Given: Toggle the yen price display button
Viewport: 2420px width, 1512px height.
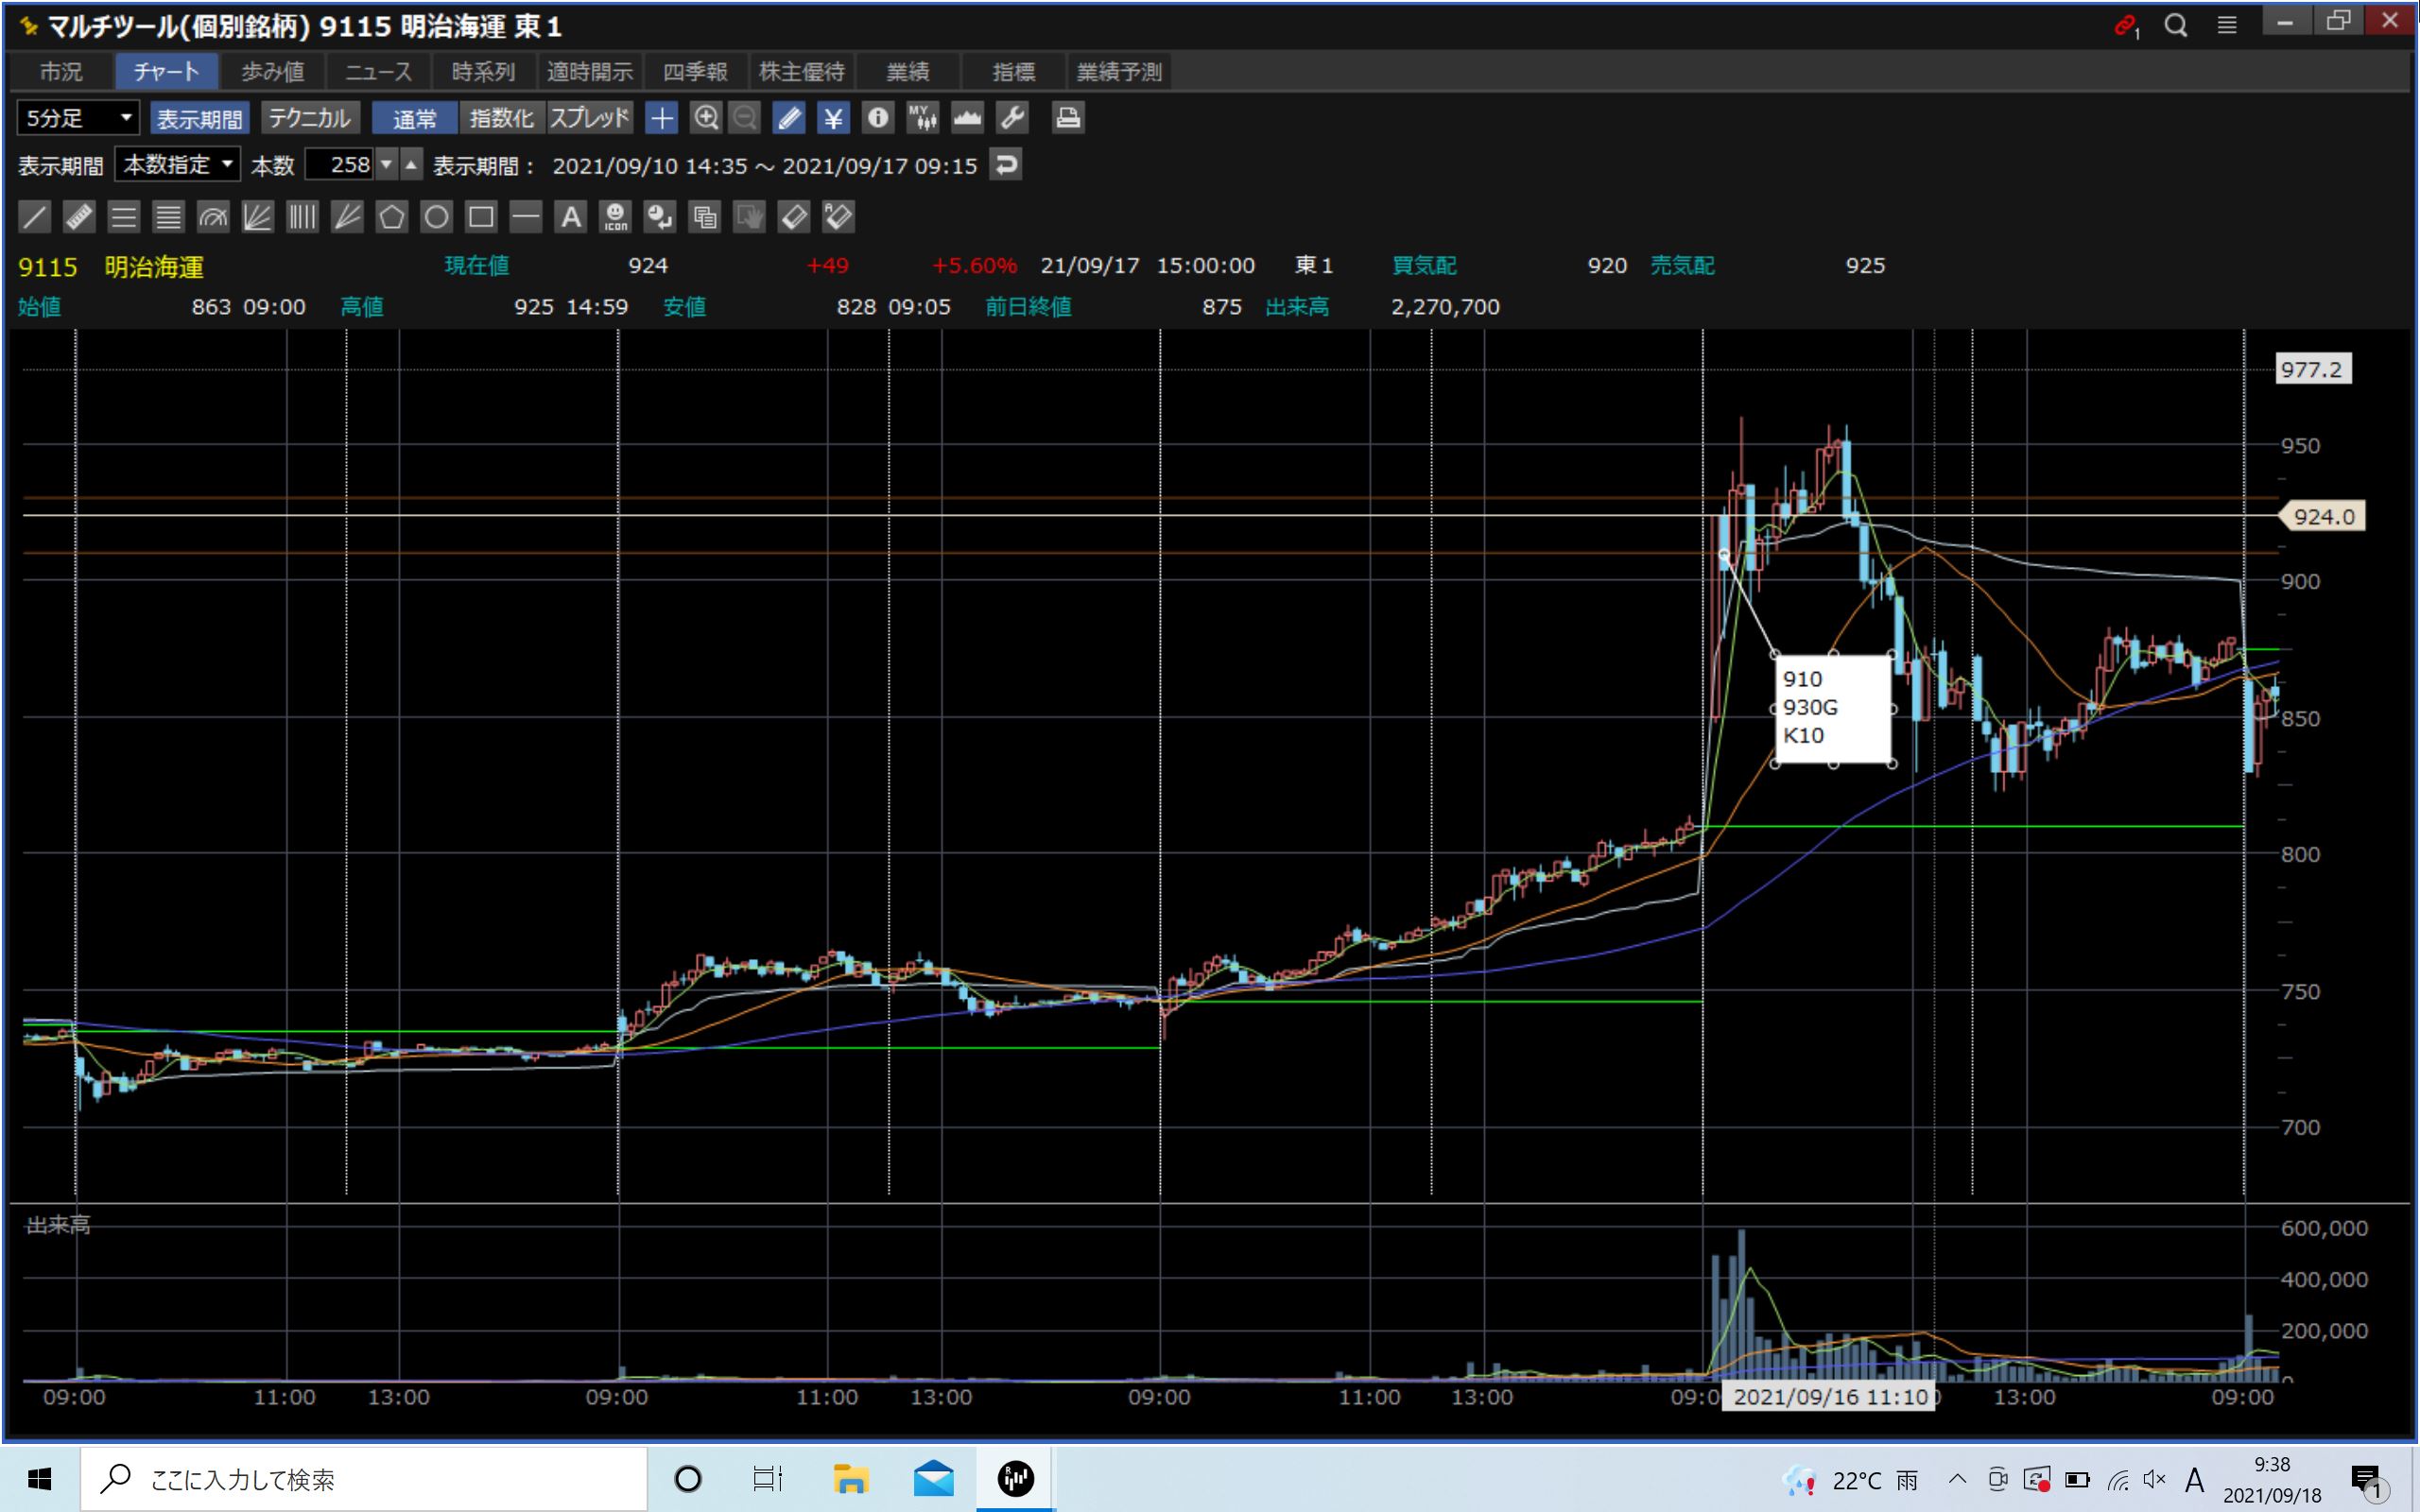Looking at the screenshot, I should (832, 118).
